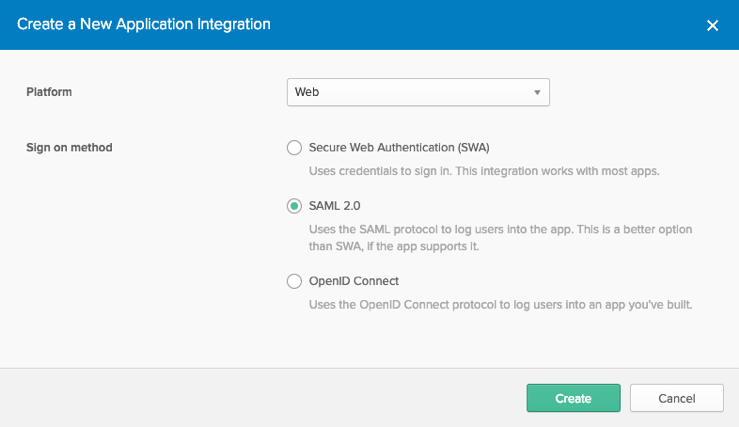Close the Create Application Integration dialog
This screenshot has height=427, width=739.
[712, 25]
